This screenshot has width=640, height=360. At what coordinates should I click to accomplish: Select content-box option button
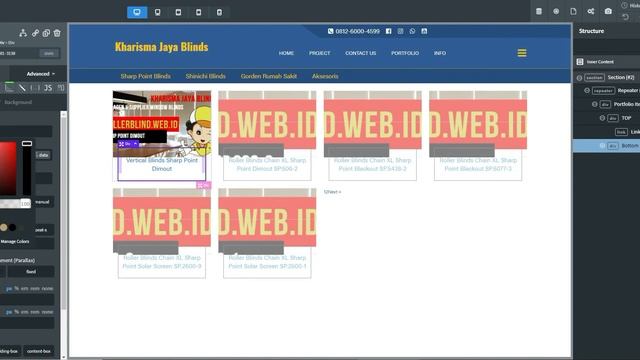[39, 351]
